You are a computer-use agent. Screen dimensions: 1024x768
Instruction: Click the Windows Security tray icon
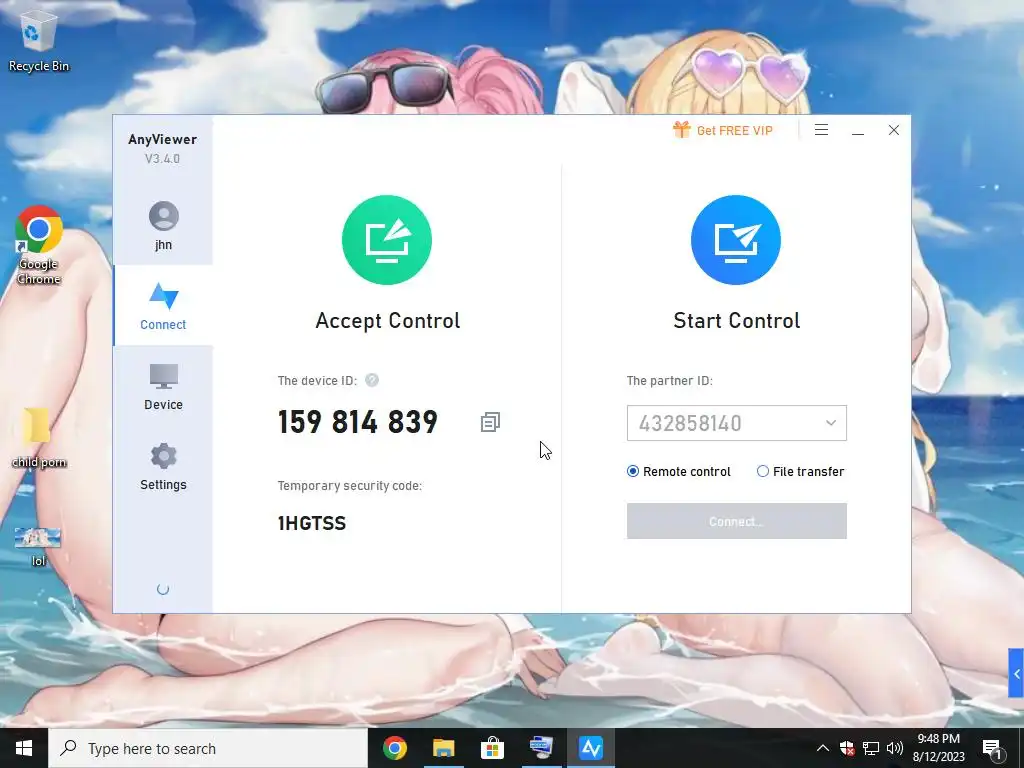[847, 748]
